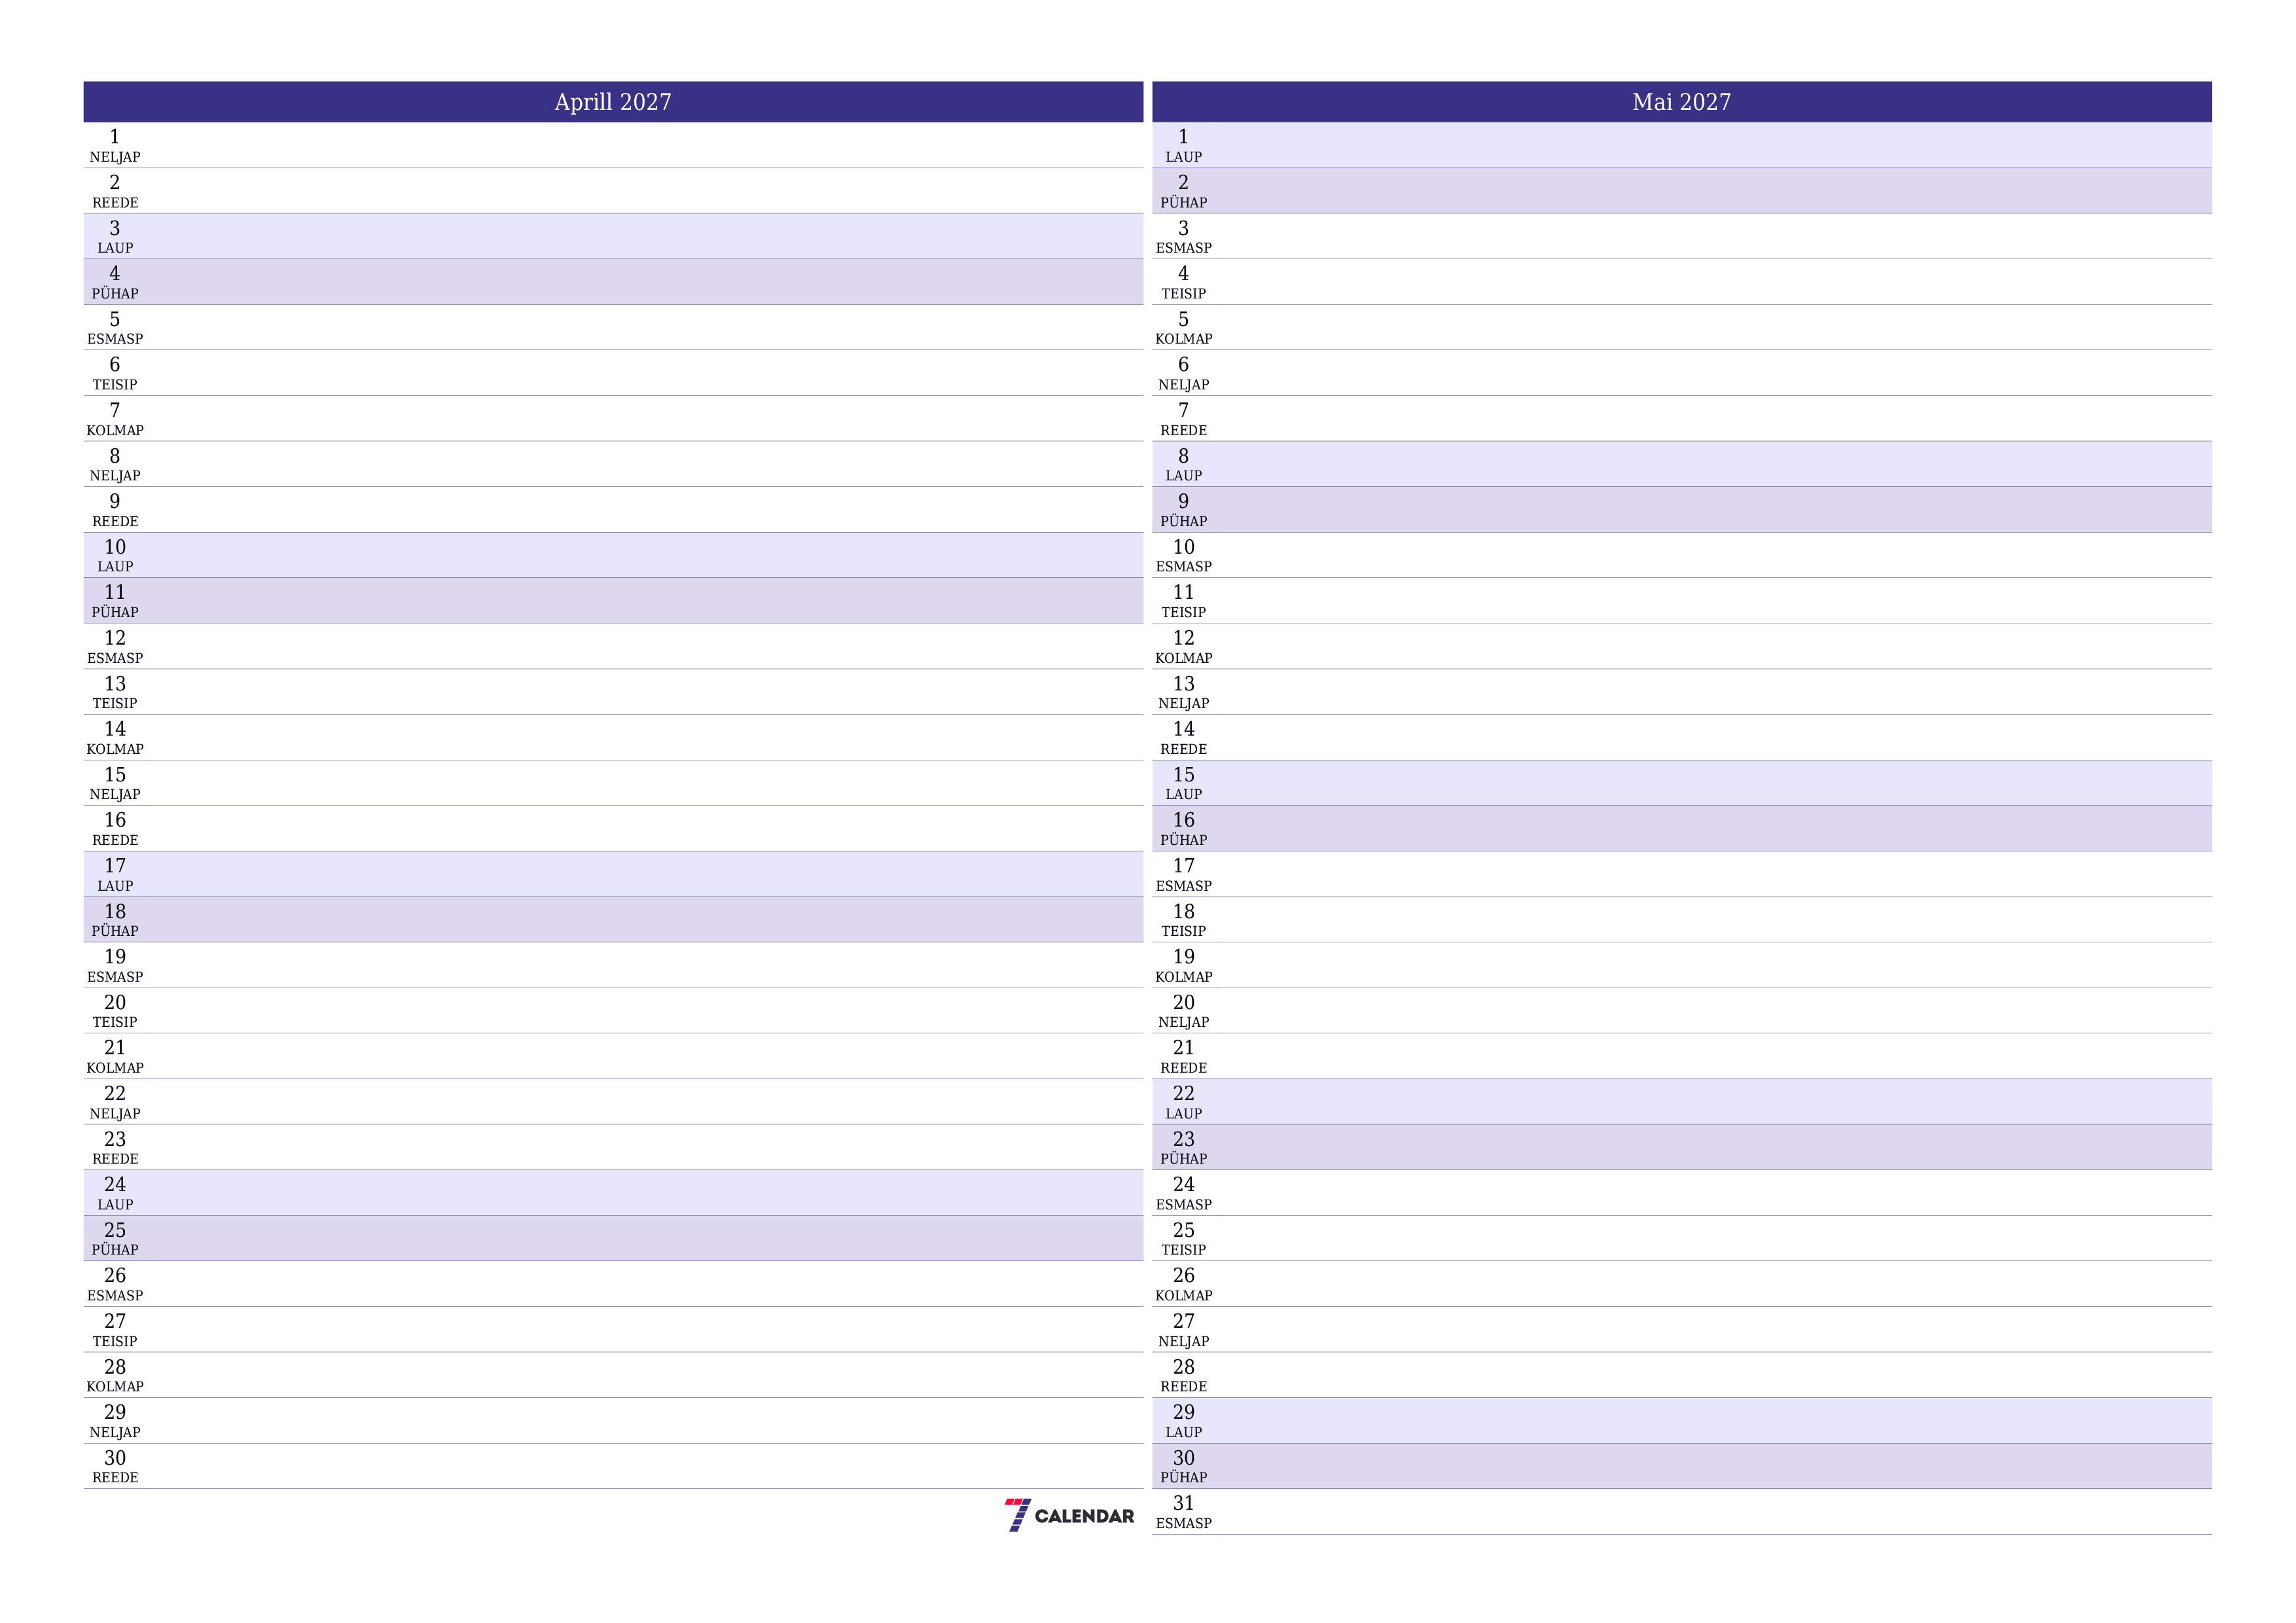Click April 1 NELJAP row
This screenshot has height=1623, width=2296.
(x=613, y=145)
